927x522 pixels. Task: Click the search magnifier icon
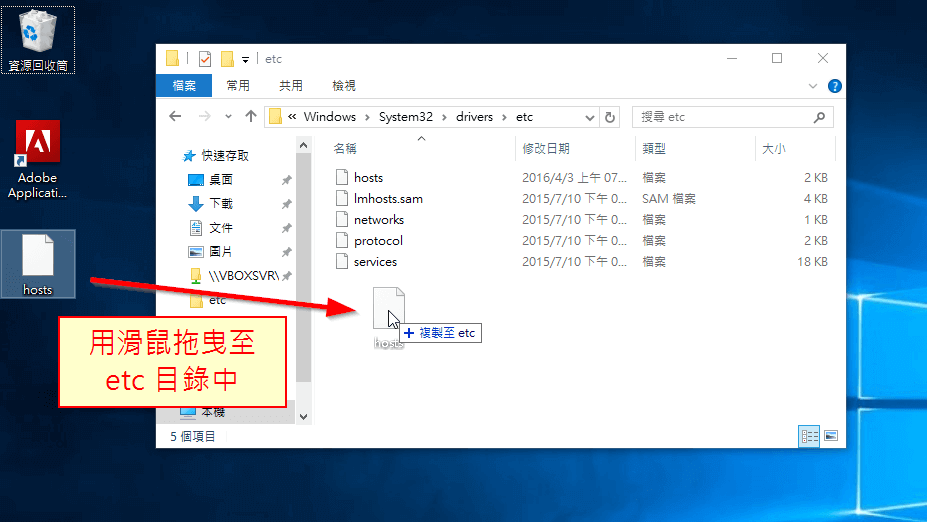(x=819, y=117)
